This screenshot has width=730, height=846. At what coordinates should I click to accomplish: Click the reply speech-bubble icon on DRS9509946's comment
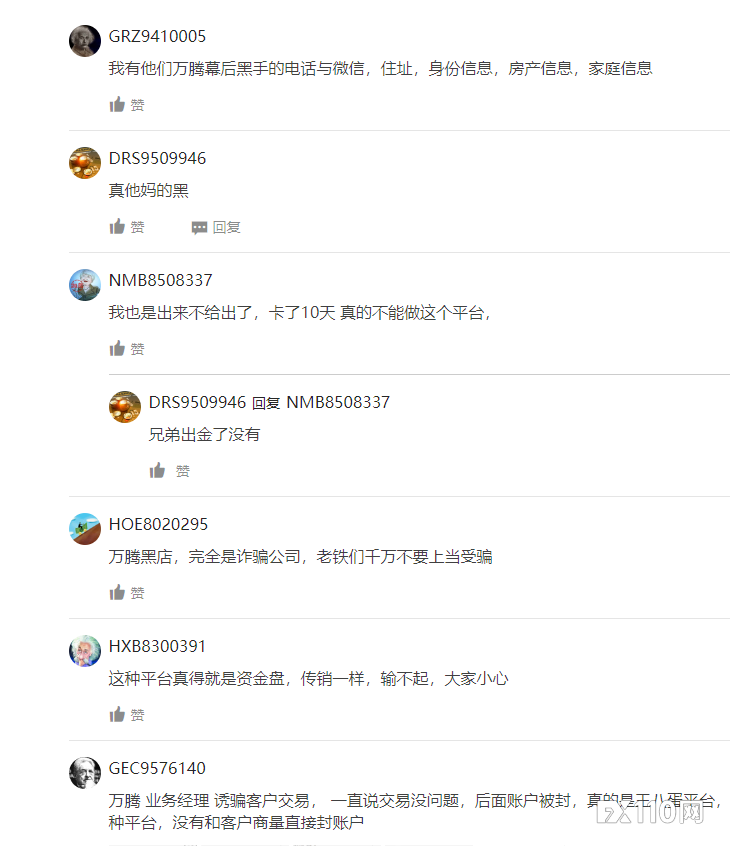pos(199,228)
